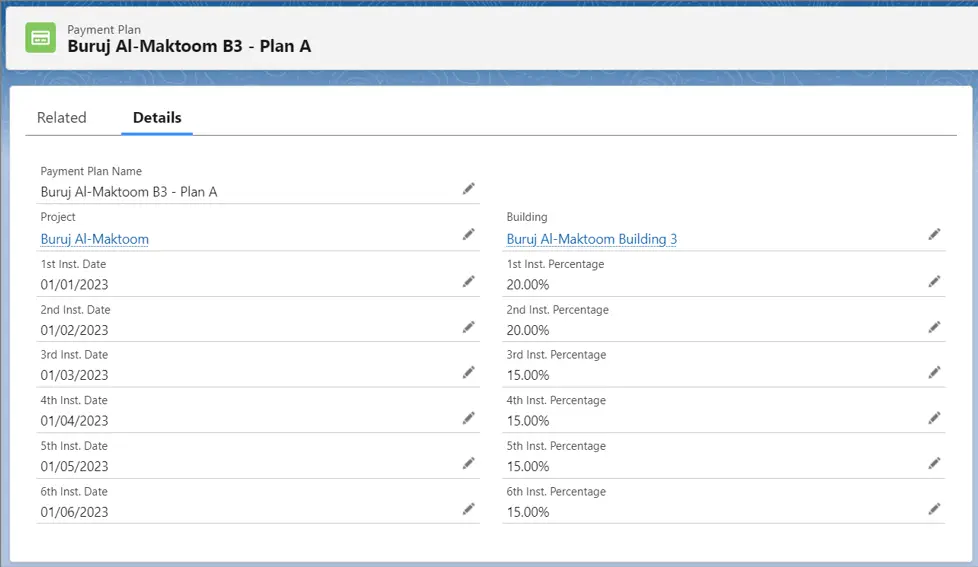
Task: Click edit pencil for 4th Inst. Date
Action: coord(468,418)
